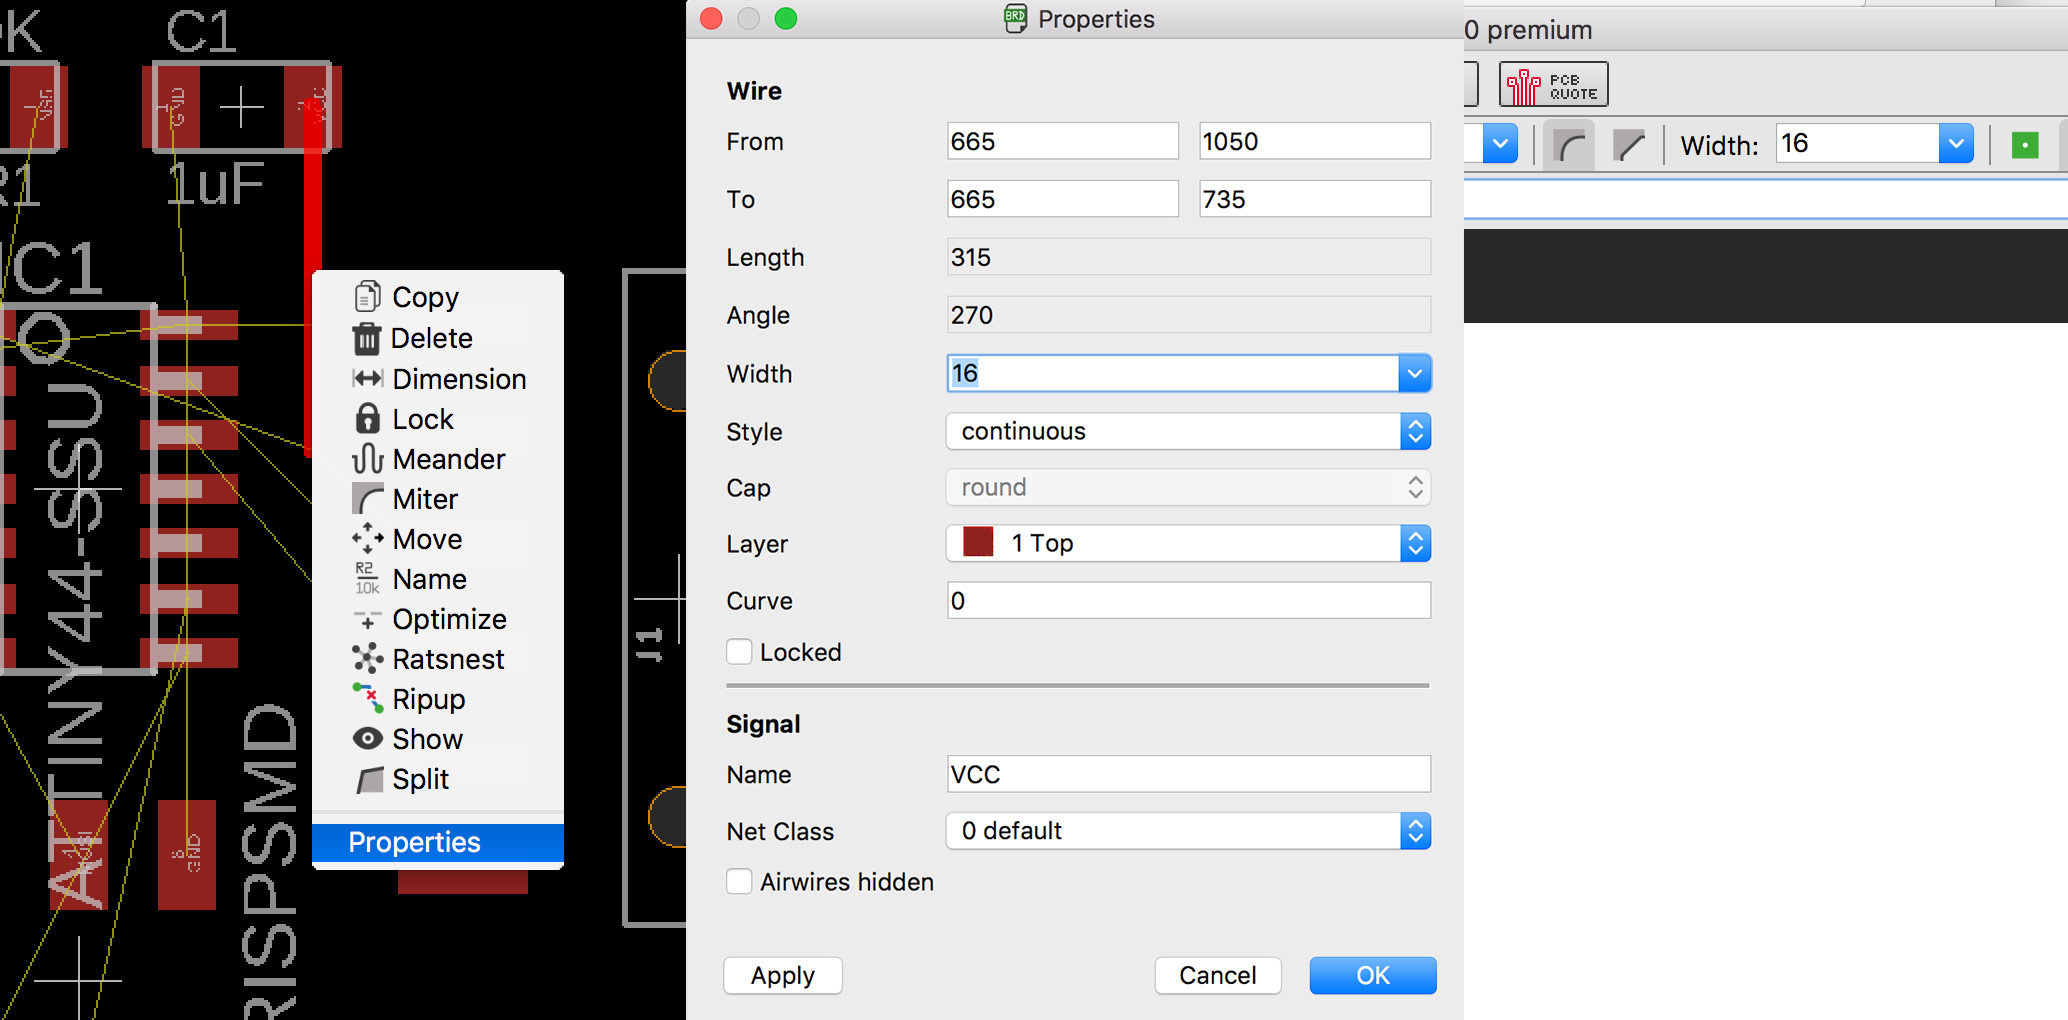The image size is (2068, 1020).
Task: Select the Meander tool icon
Action: point(367,458)
